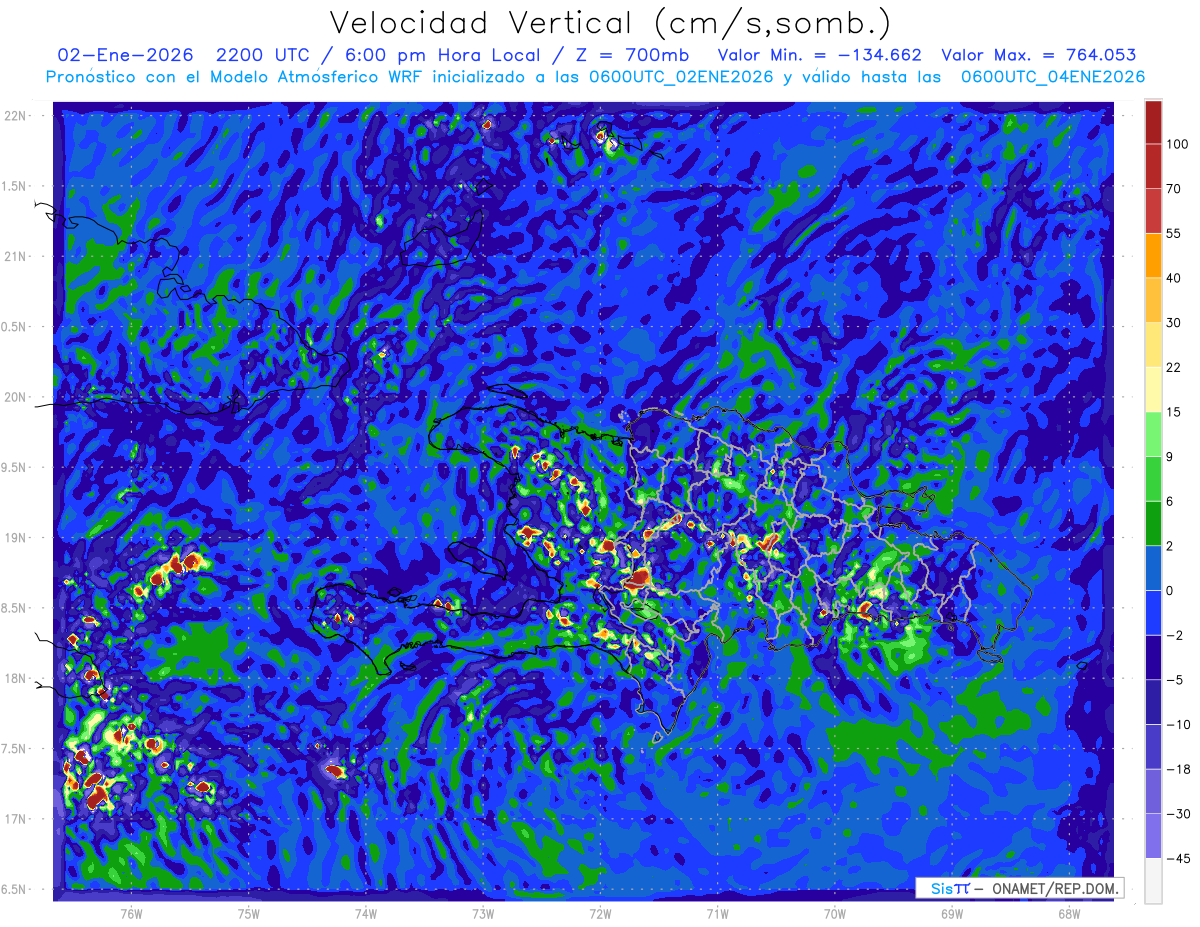Click the '70W' longitude label
This screenshot has width=1200, height=927.
pyautogui.click(x=835, y=913)
